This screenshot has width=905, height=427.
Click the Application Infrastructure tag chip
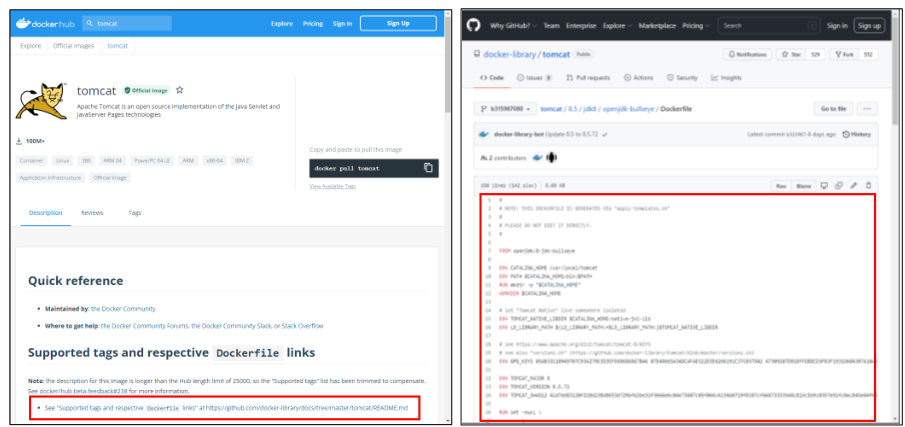click(50, 178)
